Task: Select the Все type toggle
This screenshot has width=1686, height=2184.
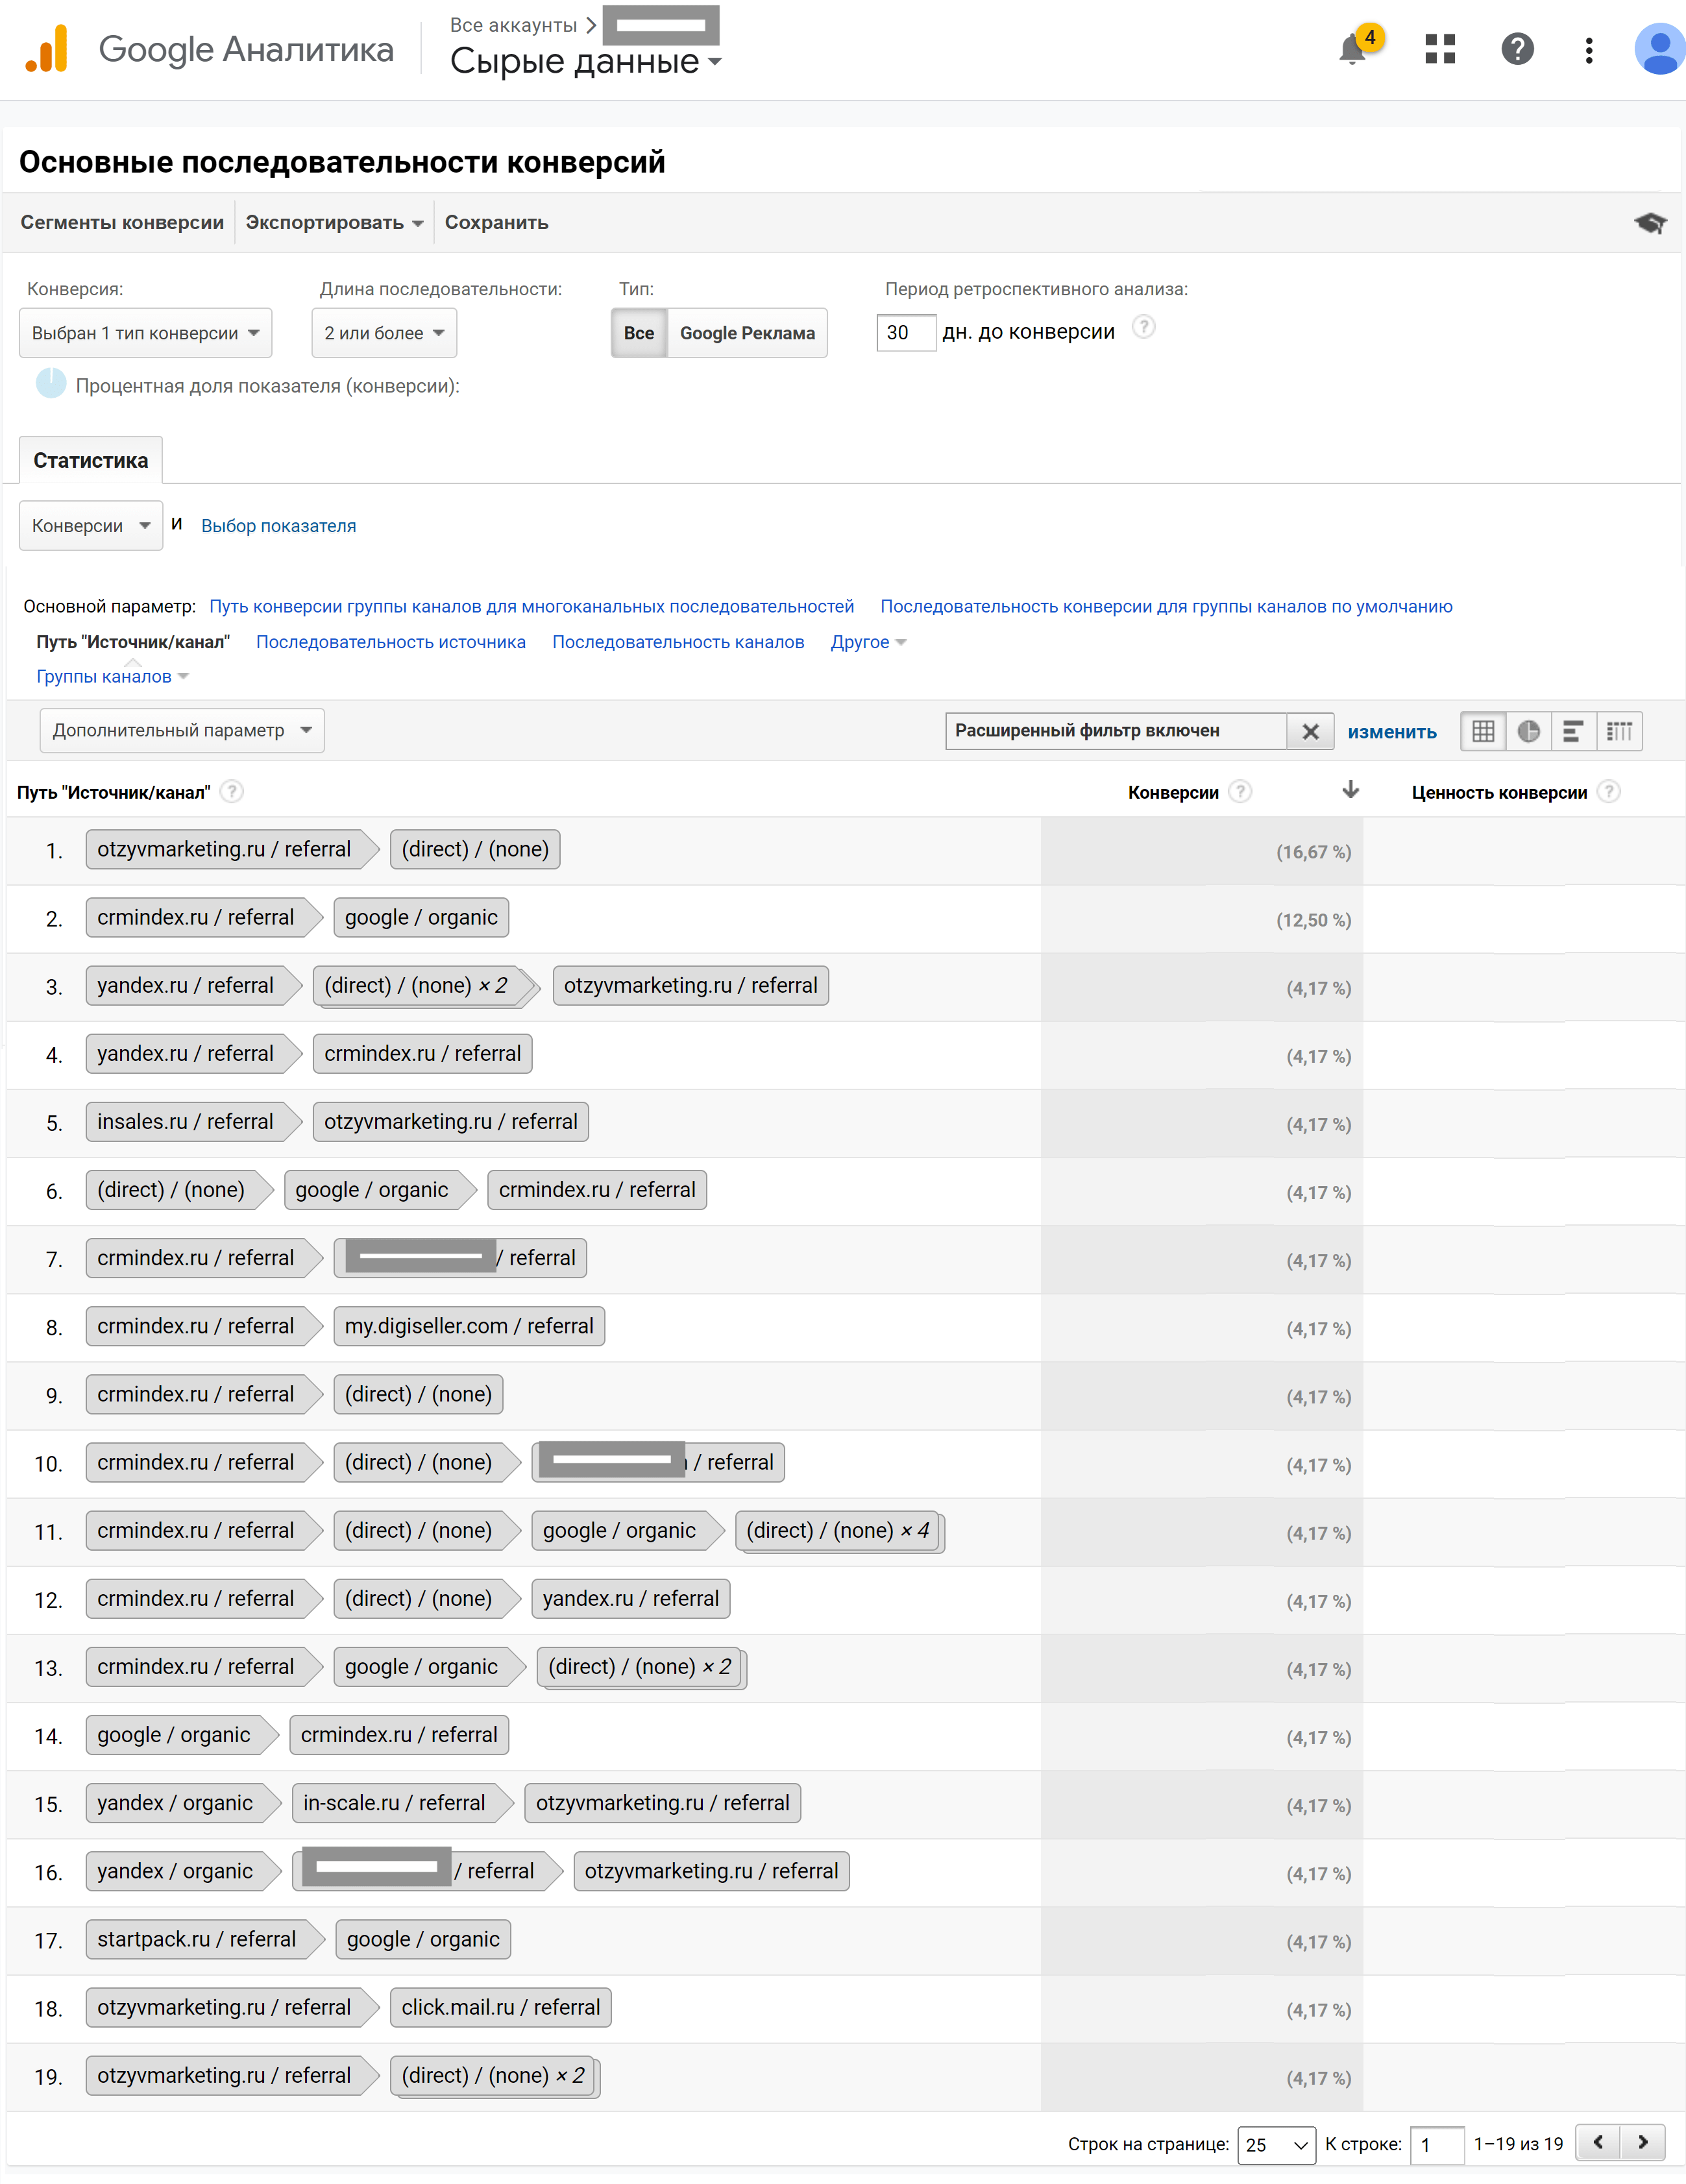Action: coord(639,333)
